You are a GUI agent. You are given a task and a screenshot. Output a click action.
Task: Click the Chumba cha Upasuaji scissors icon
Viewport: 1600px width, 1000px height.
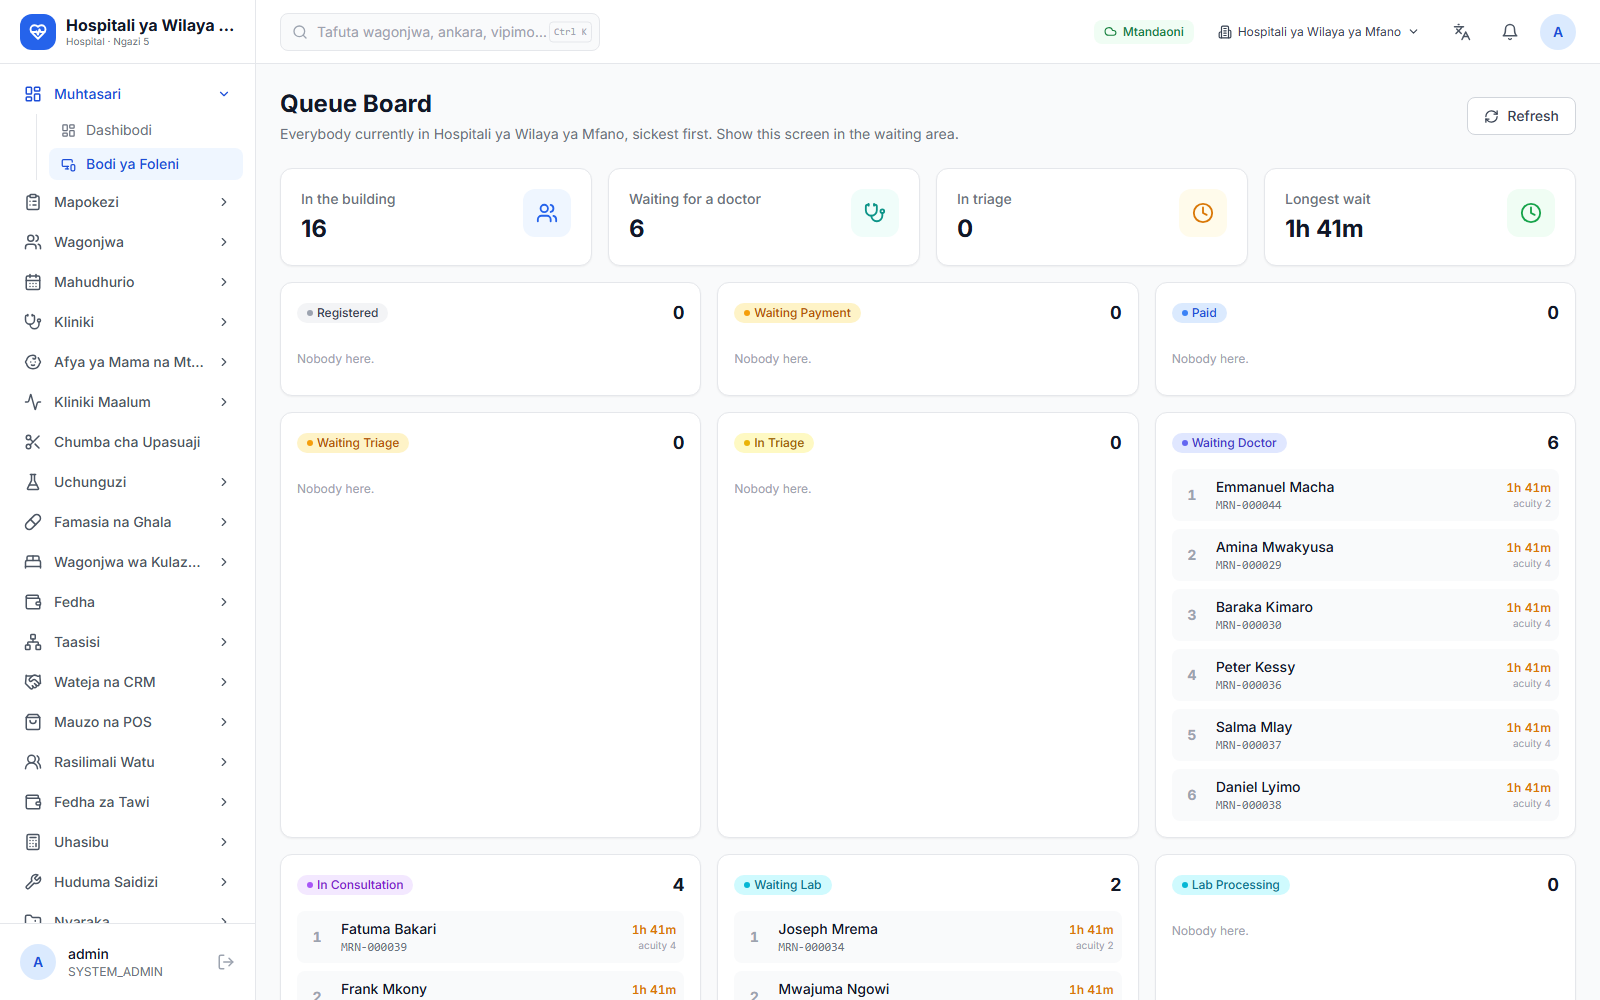click(x=33, y=442)
